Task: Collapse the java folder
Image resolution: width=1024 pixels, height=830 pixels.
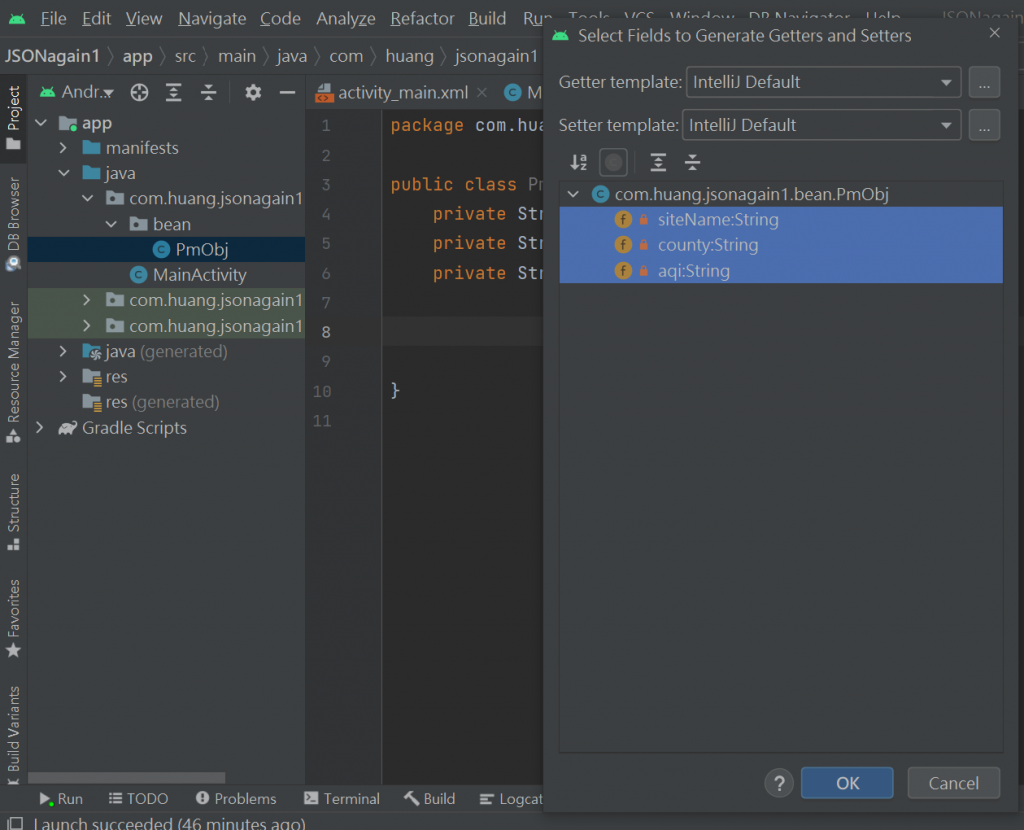Action: pos(63,173)
